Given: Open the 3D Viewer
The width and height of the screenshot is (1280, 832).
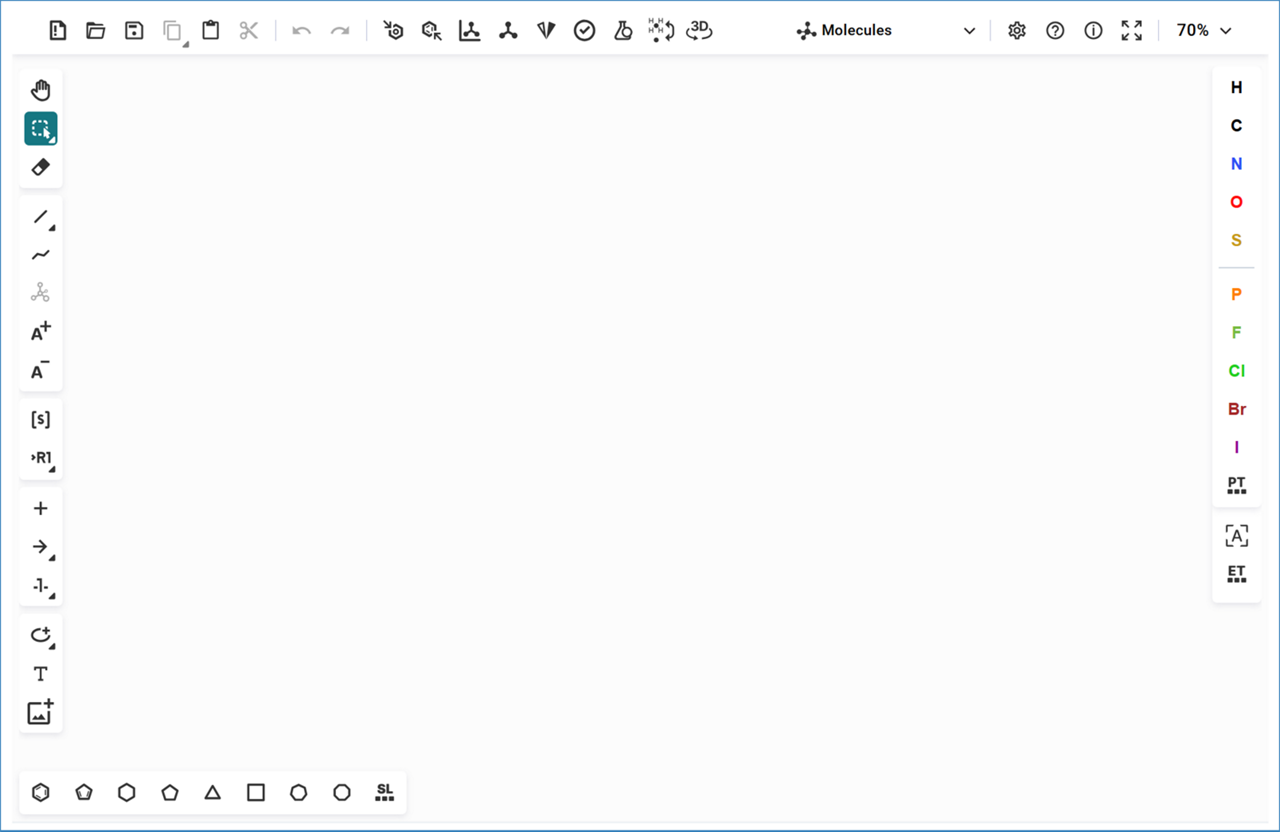Looking at the screenshot, I should tap(699, 31).
